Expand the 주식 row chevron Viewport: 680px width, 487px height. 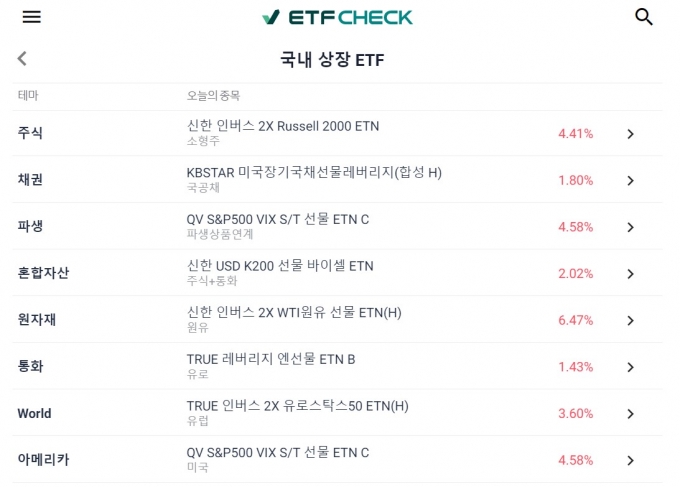click(631, 134)
